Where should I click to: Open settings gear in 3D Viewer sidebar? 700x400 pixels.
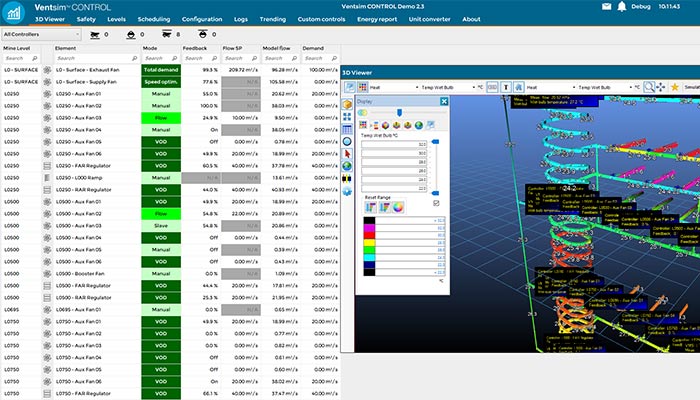[x=347, y=190]
